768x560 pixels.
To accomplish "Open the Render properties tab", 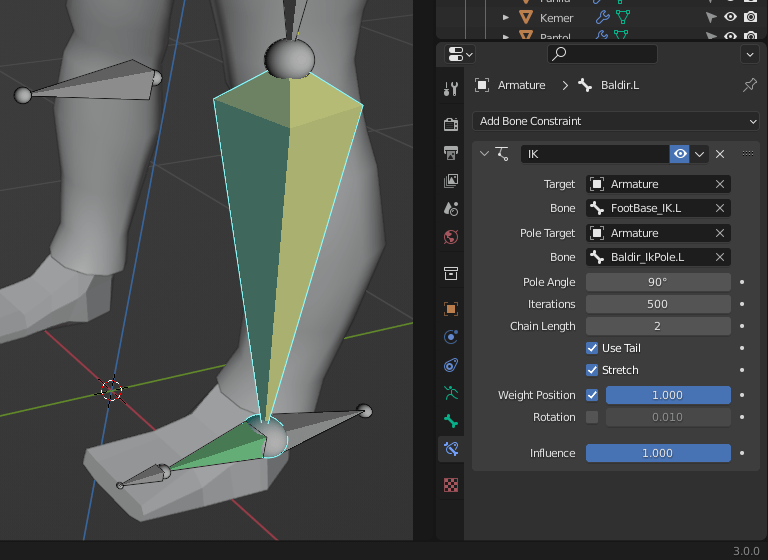I will [x=451, y=124].
